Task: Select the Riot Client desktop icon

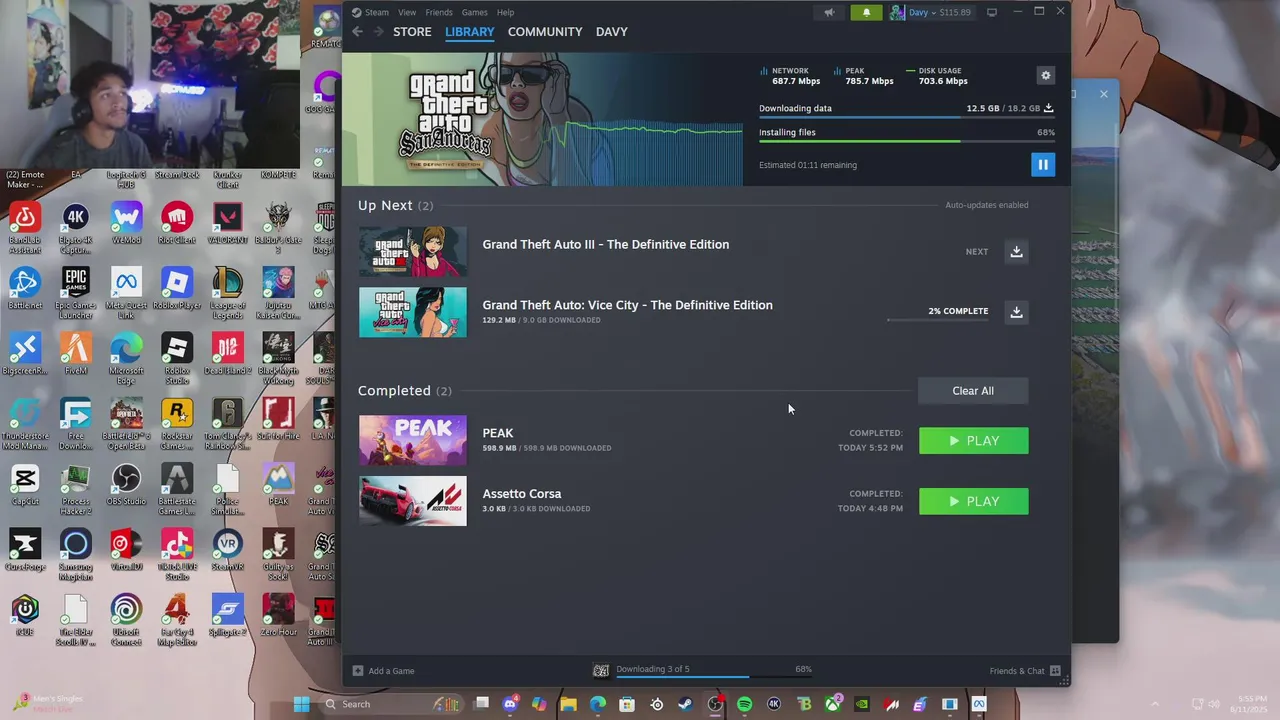Action: pos(177,224)
